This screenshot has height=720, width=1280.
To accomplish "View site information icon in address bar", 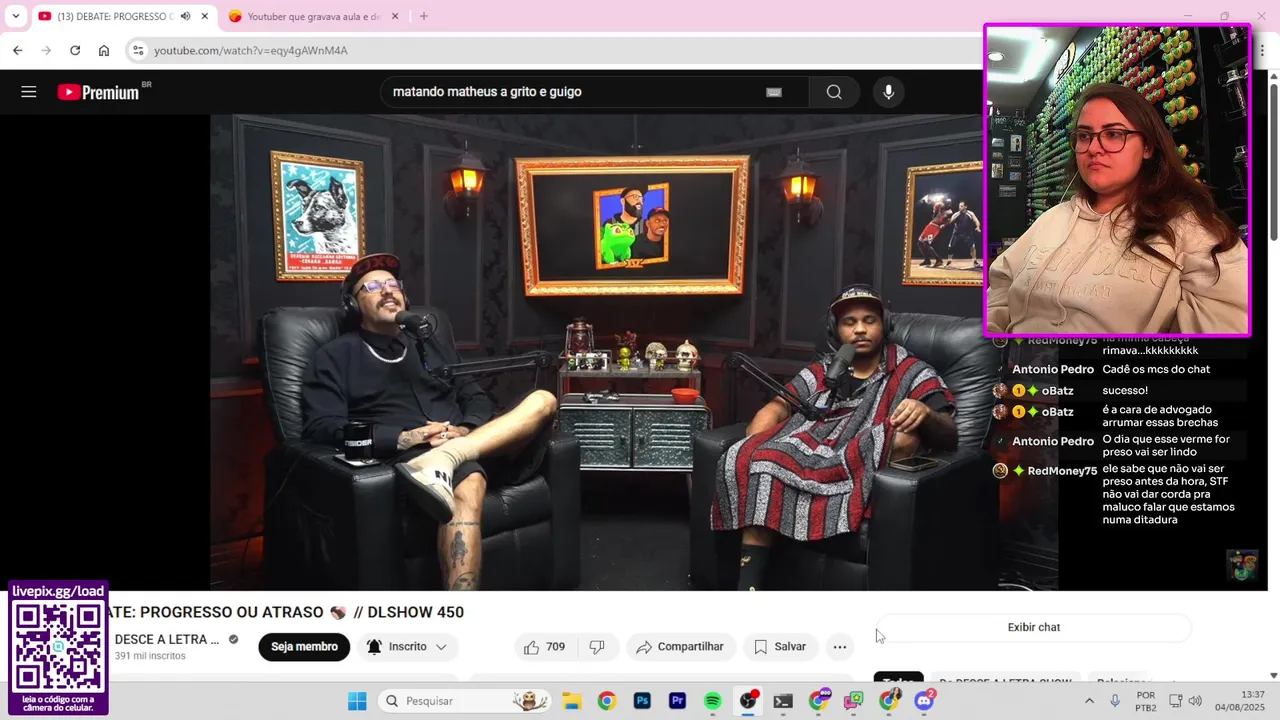I will tap(138, 50).
